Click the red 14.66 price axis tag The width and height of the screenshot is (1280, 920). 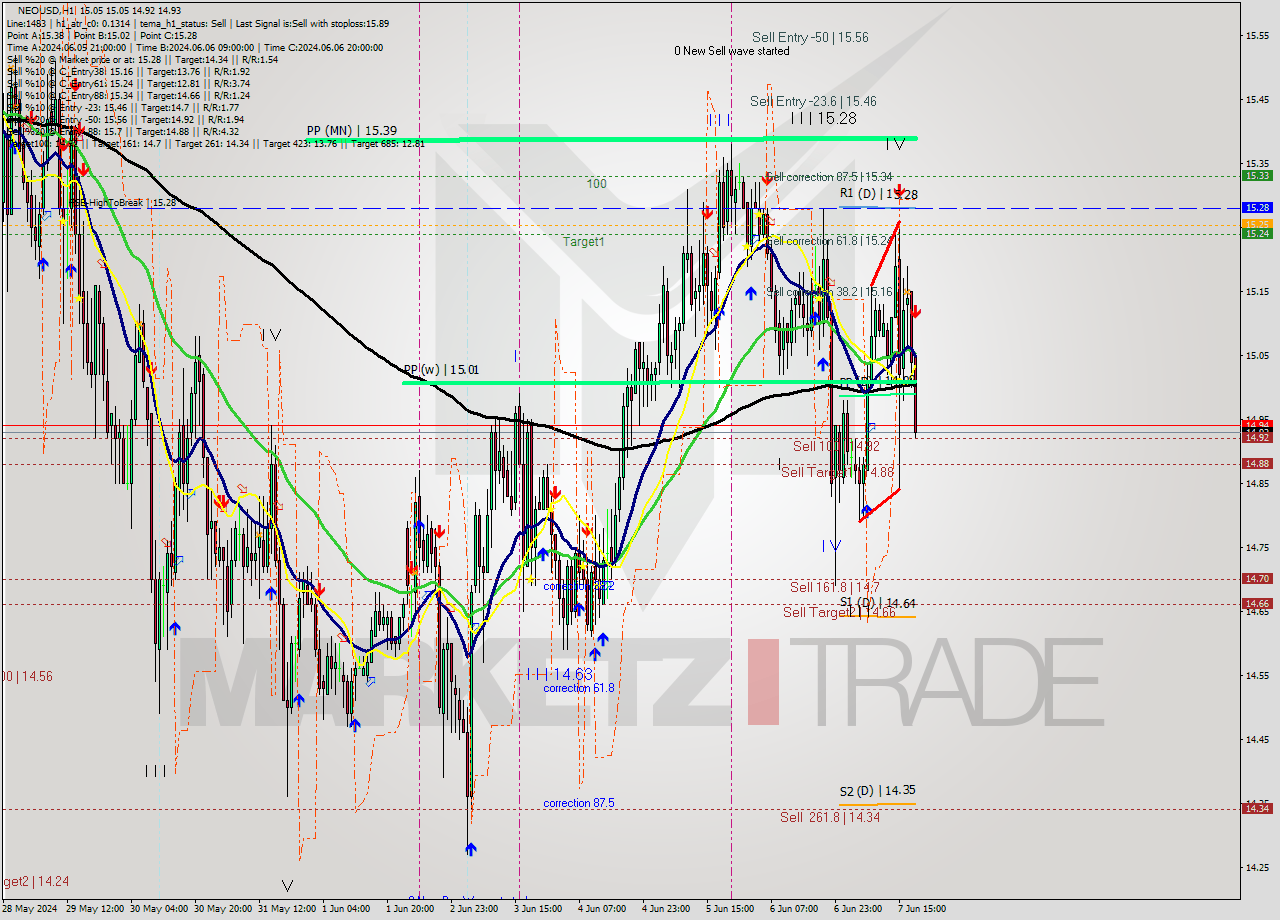tap(1257, 603)
